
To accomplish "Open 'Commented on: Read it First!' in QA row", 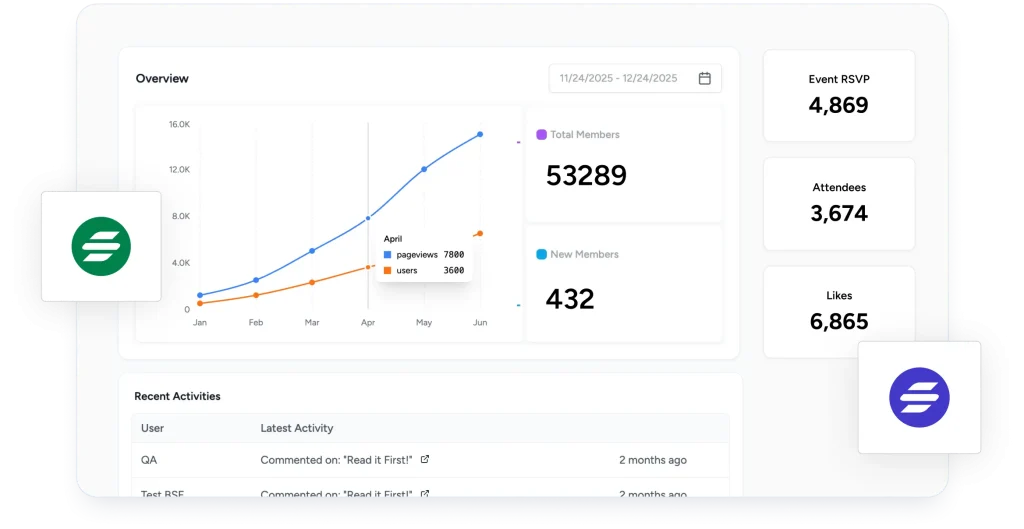I will coord(336,460).
